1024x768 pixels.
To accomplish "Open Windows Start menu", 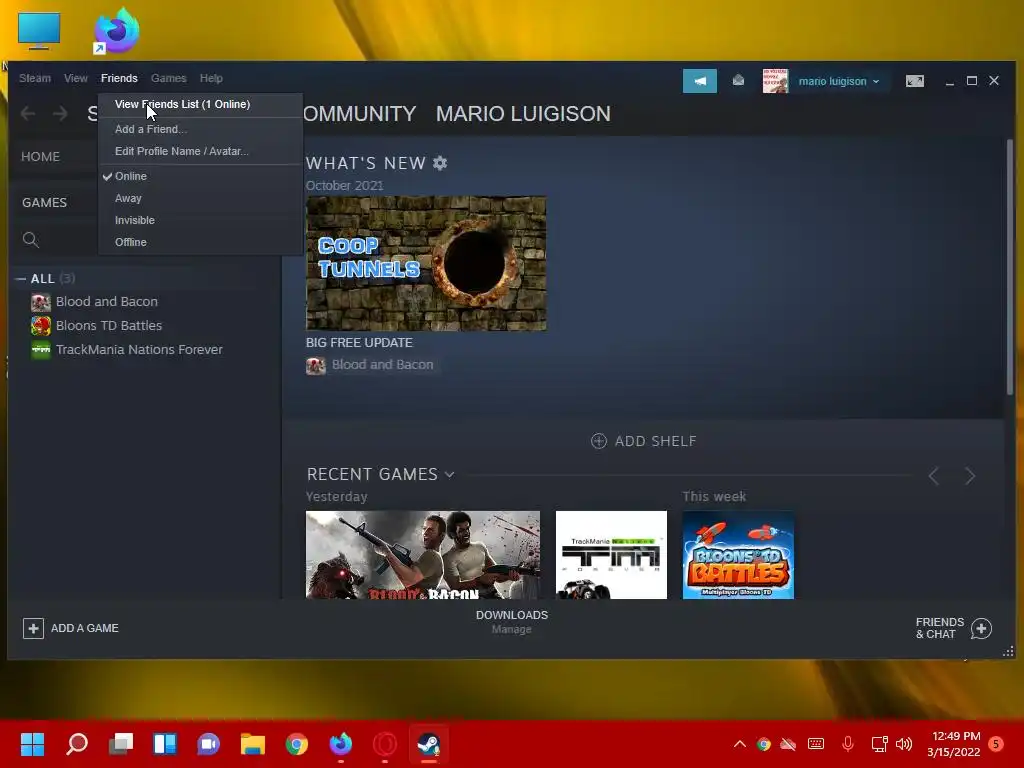I will pyautogui.click(x=32, y=744).
